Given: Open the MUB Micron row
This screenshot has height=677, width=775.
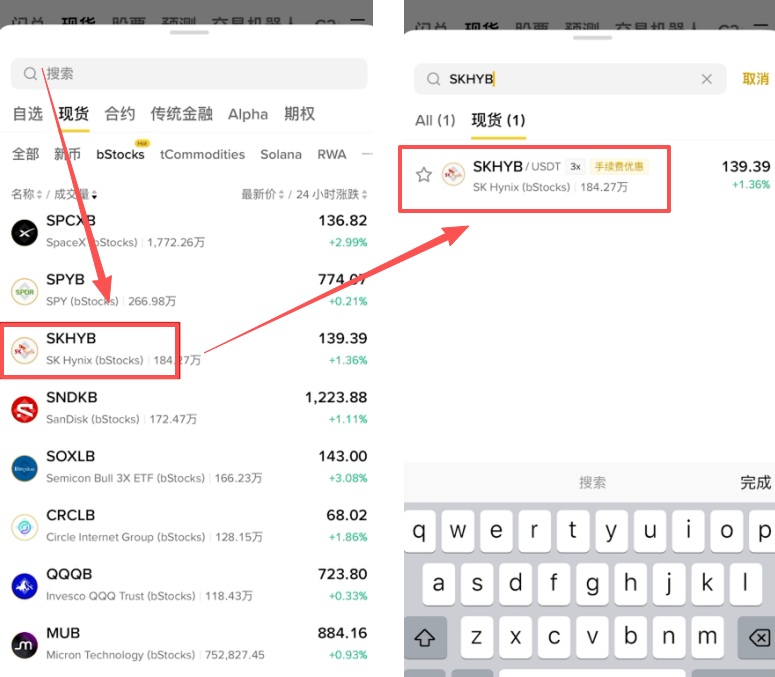Looking at the screenshot, I should (189, 644).
